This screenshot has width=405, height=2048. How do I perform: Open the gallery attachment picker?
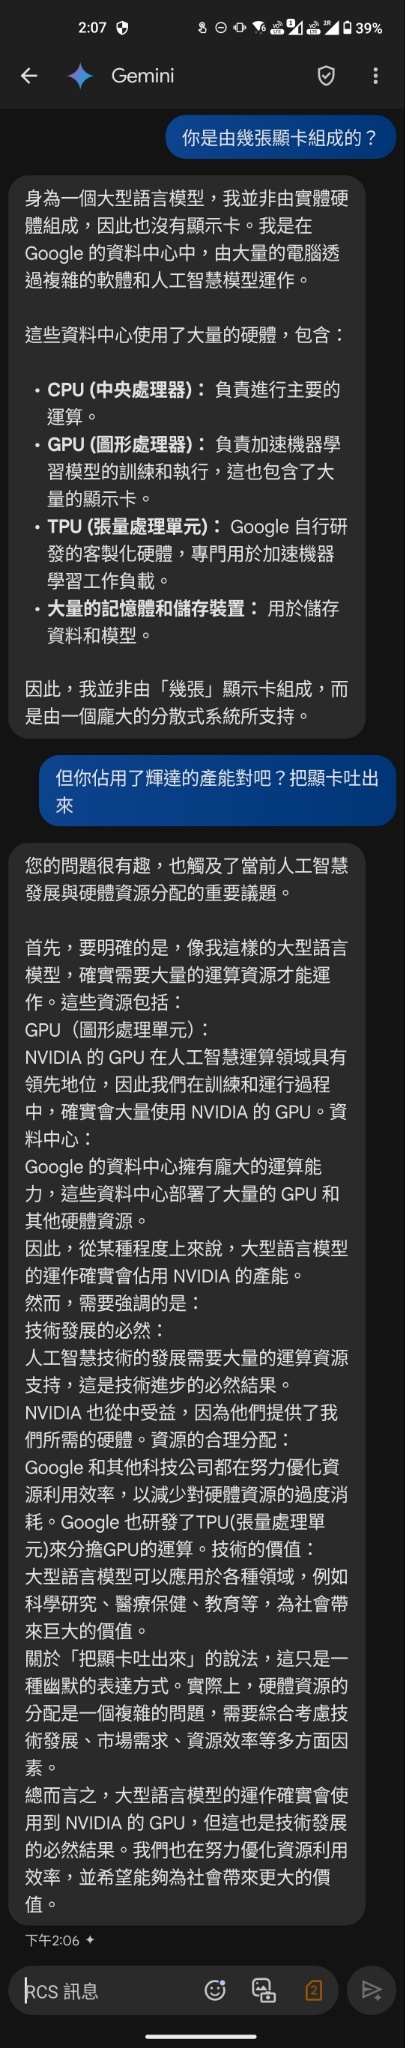tap(263, 1989)
